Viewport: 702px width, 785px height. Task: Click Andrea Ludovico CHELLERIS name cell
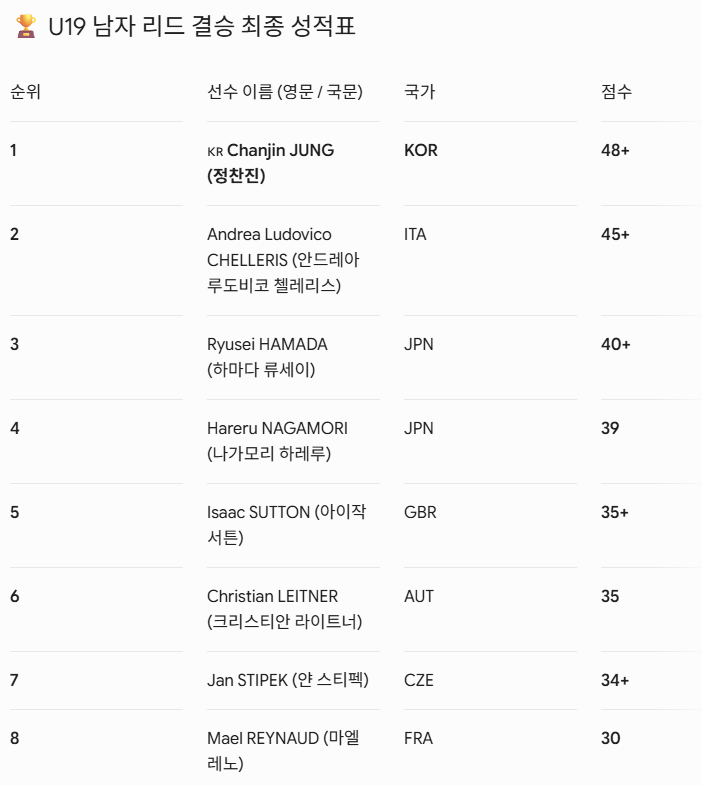tap(283, 260)
